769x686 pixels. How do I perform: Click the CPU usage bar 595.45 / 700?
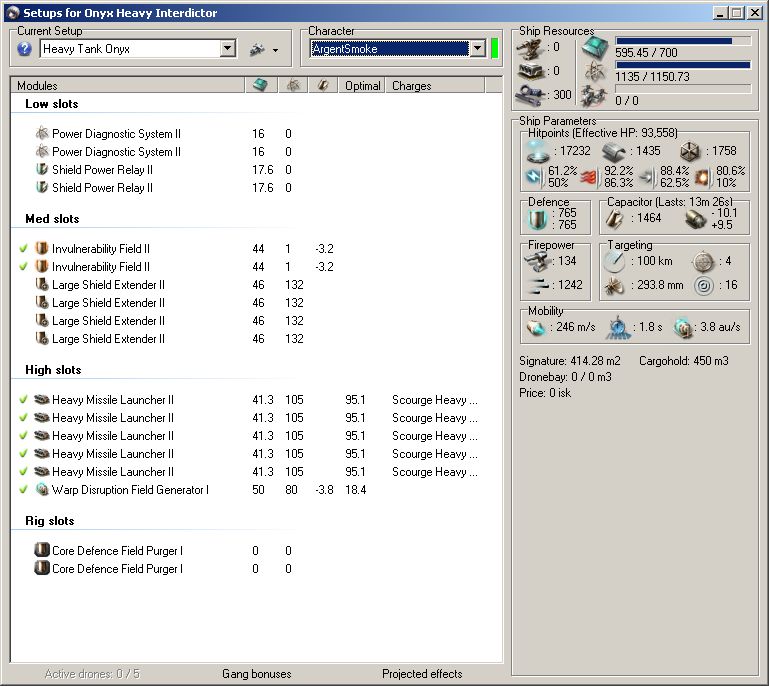tap(683, 41)
